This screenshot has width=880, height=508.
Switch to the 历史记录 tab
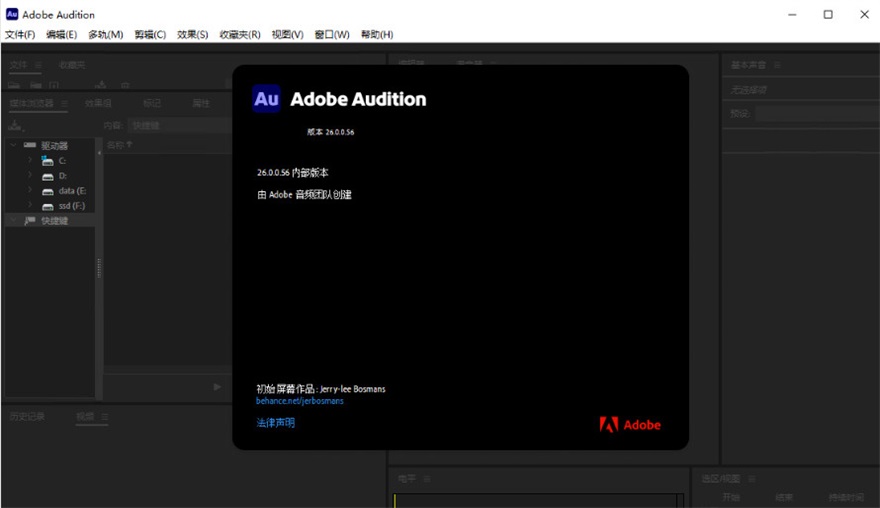pos(27,417)
